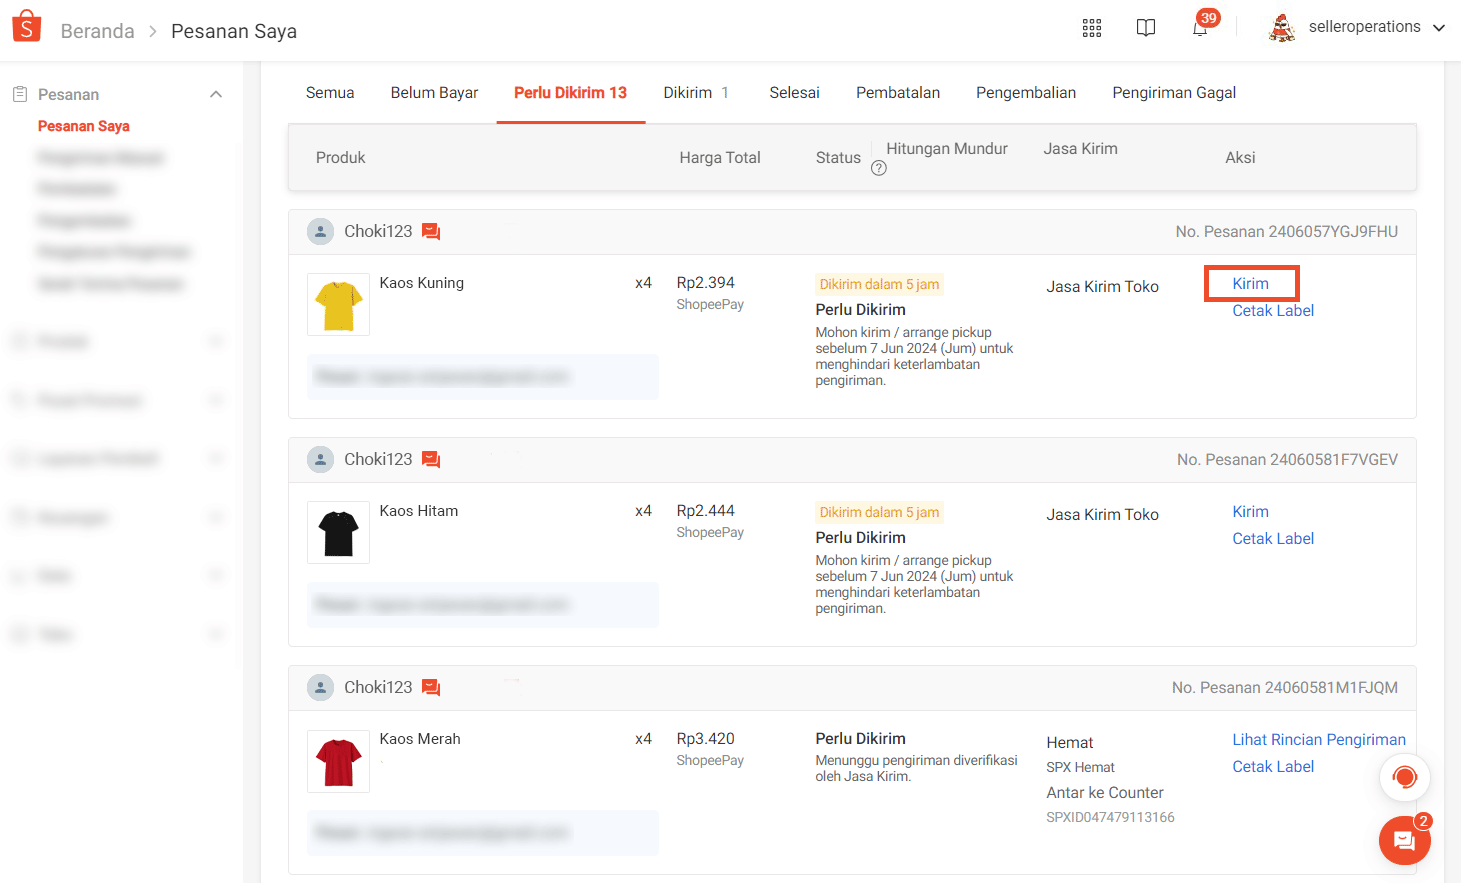This screenshot has width=1461, height=883.
Task: Open the floating chat button with badge 2
Action: [1405, 841]
